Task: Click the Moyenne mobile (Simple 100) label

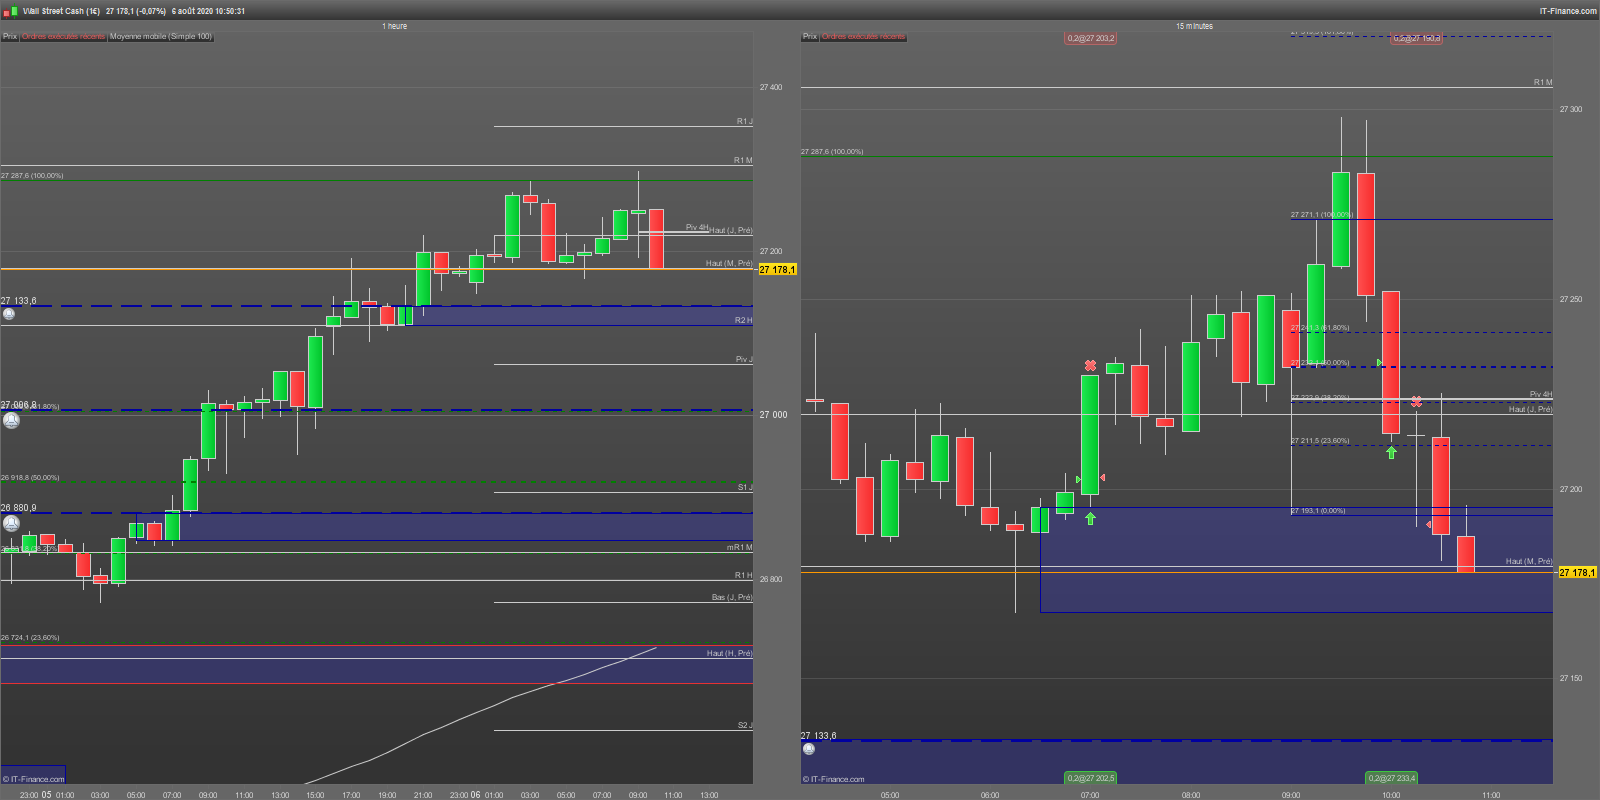Action: click(161, 36)
